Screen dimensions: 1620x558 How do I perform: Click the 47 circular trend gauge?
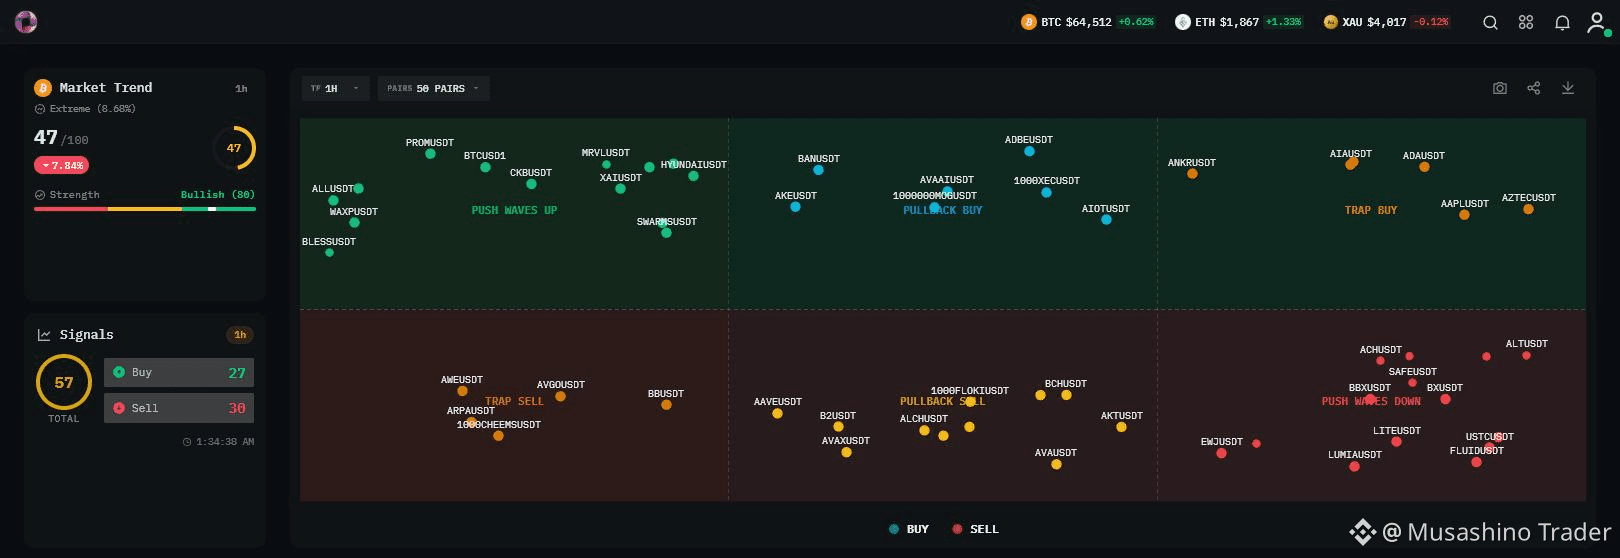[234, 148]
